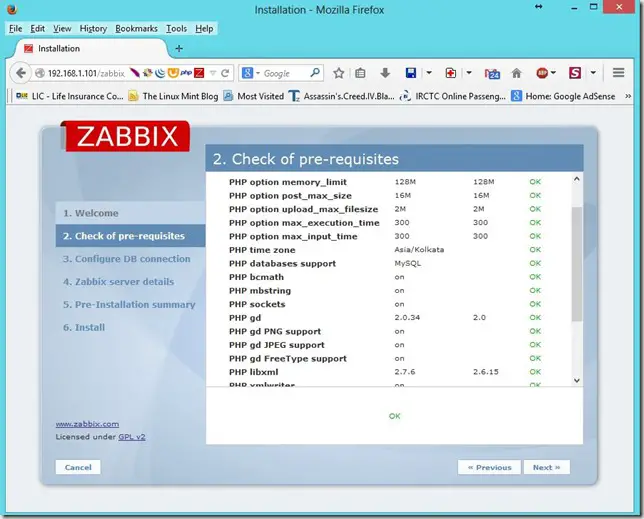Click the red Z icon in address bar
644x519 pixels.
coord(199,73)
